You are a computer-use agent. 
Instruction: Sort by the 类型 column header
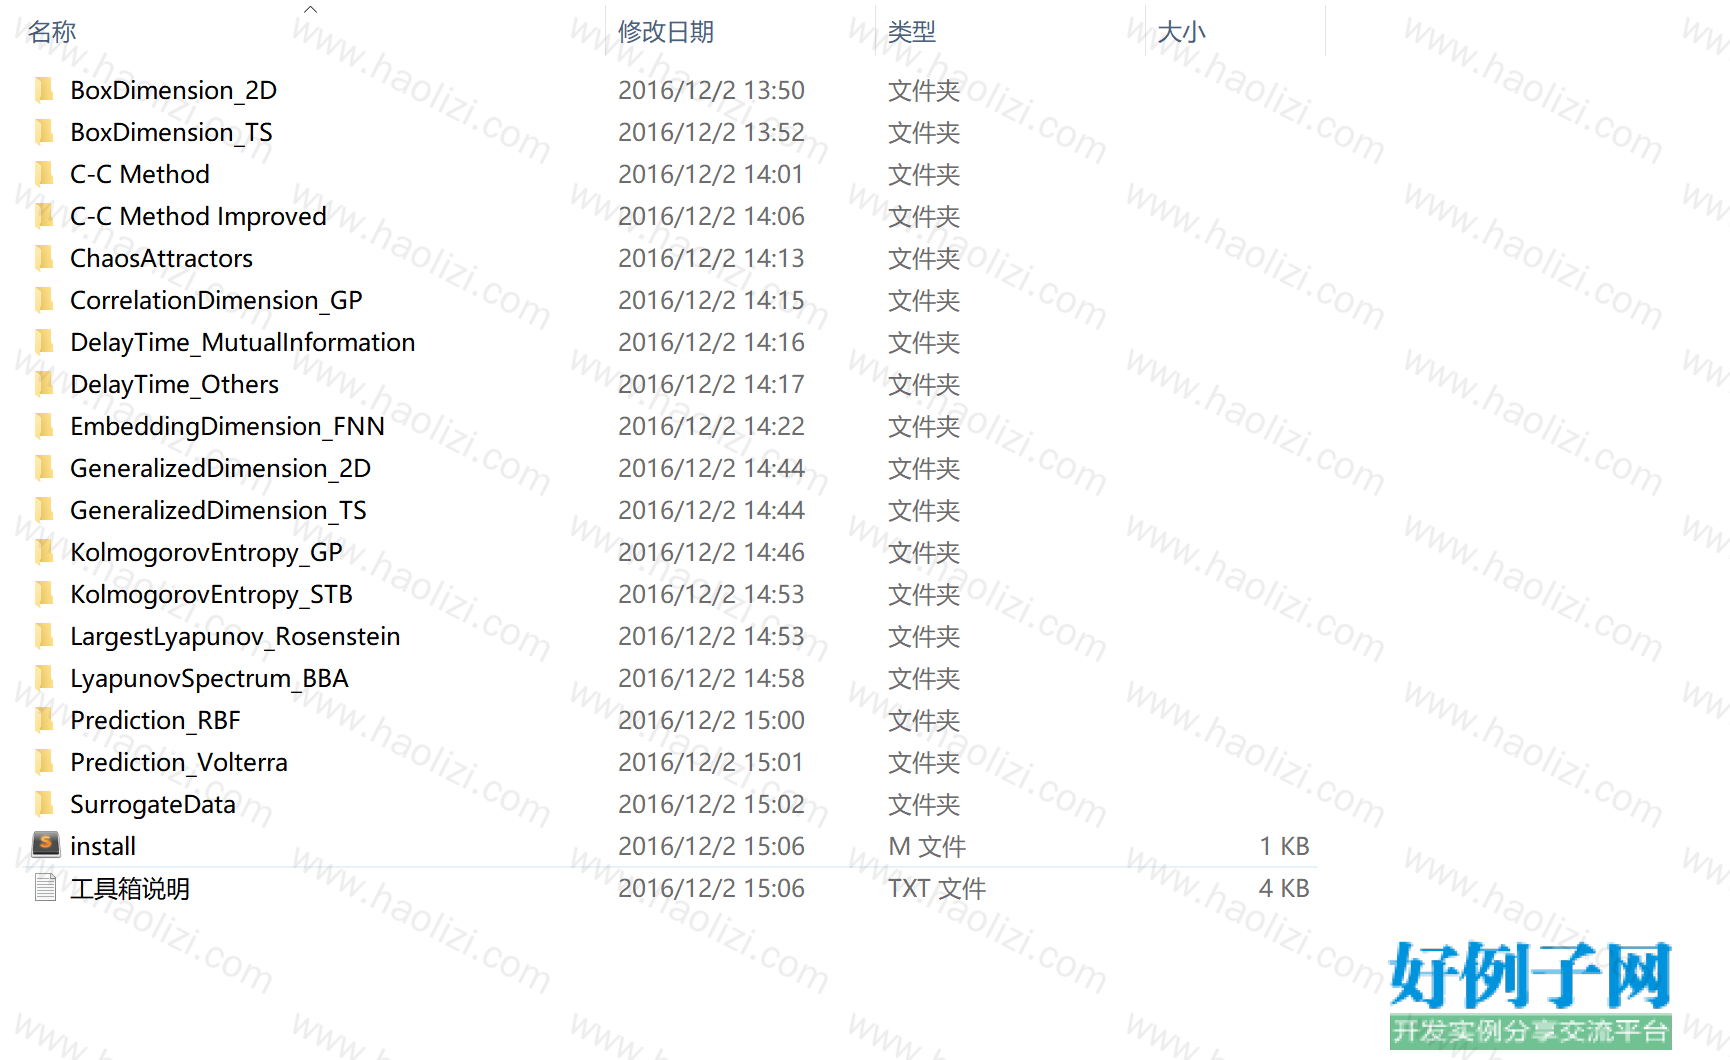tap(912, 32)
